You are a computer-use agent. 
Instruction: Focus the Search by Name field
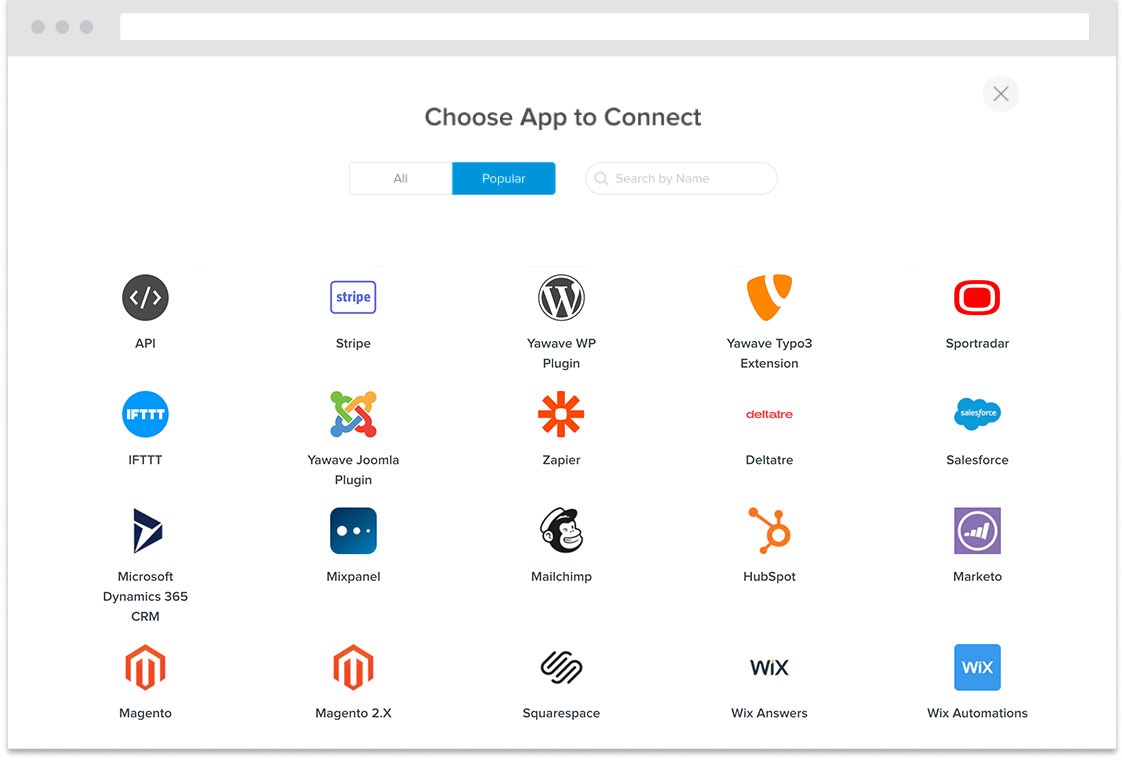[x=681, y=178]
